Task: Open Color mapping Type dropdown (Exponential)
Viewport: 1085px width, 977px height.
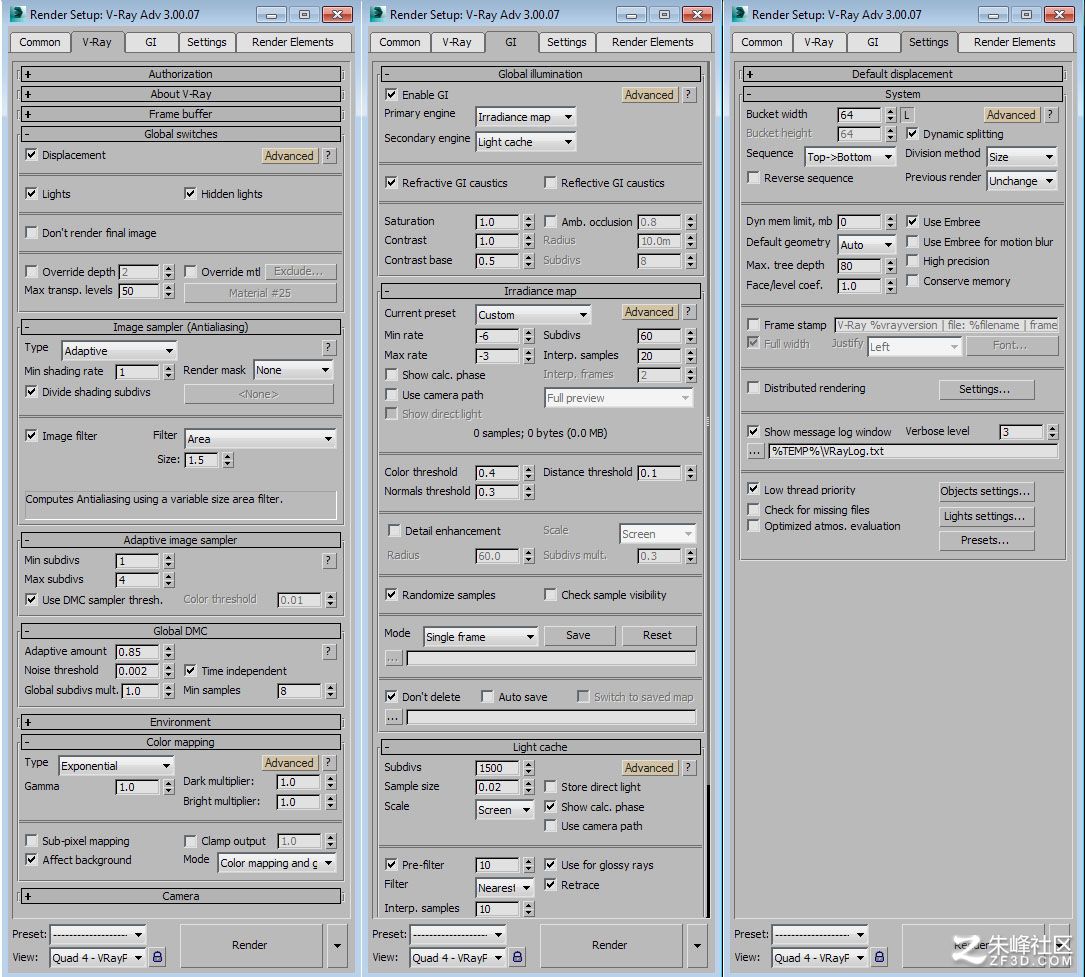Action: click(x=116, y=766)
